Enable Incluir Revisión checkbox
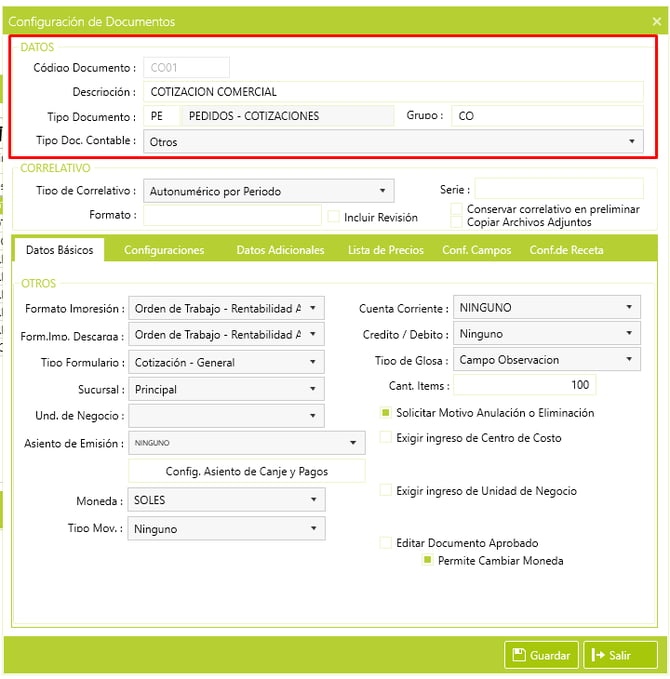 334,216
